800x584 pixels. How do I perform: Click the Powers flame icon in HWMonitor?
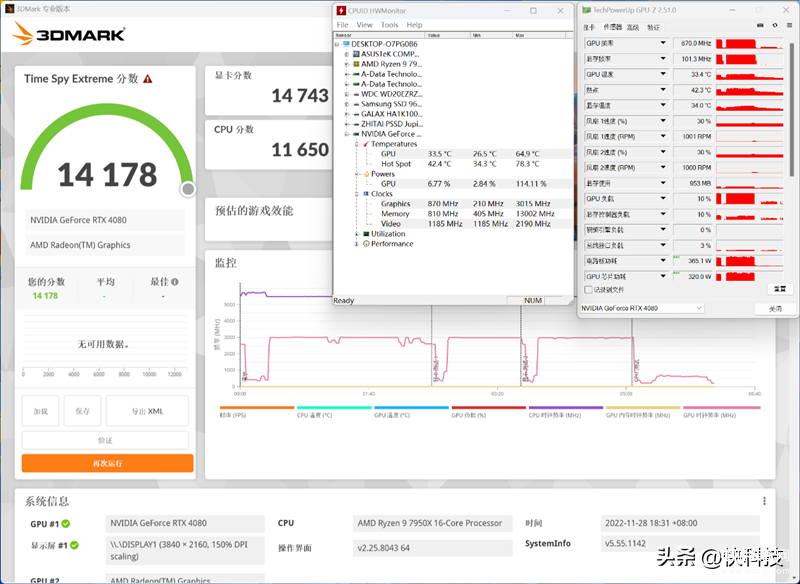(366, 174)
